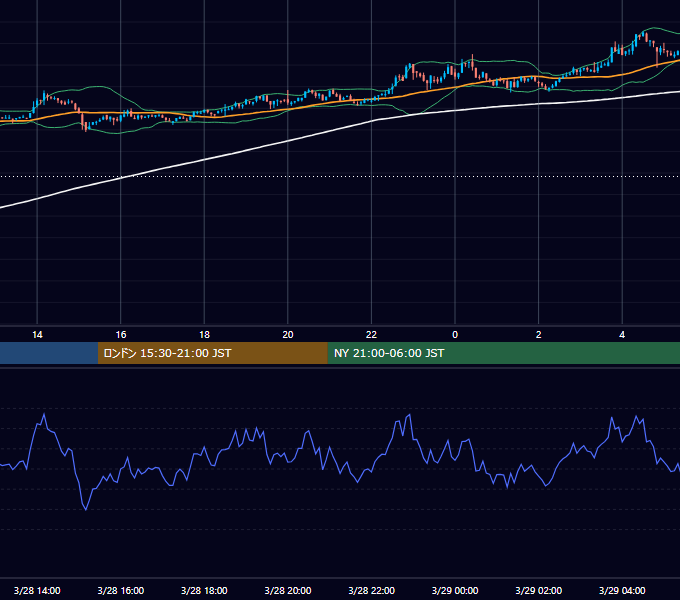Click the 3/29 04:00 time label
Screen dimensions: 680x600
[622, 590]
